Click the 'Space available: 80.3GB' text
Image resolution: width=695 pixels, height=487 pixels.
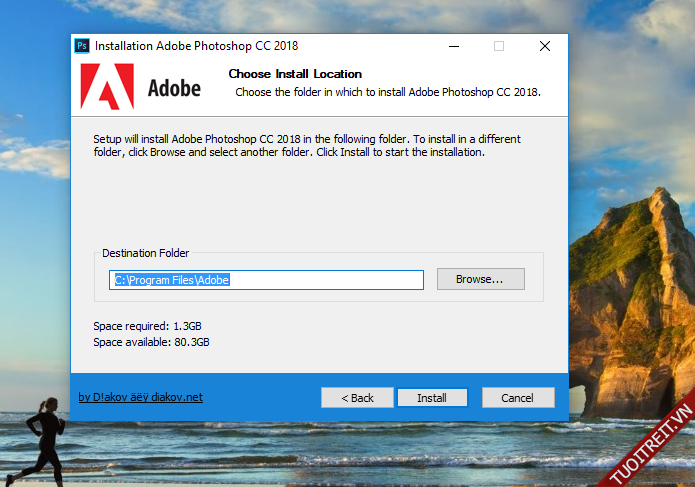[x=151, y=342]
